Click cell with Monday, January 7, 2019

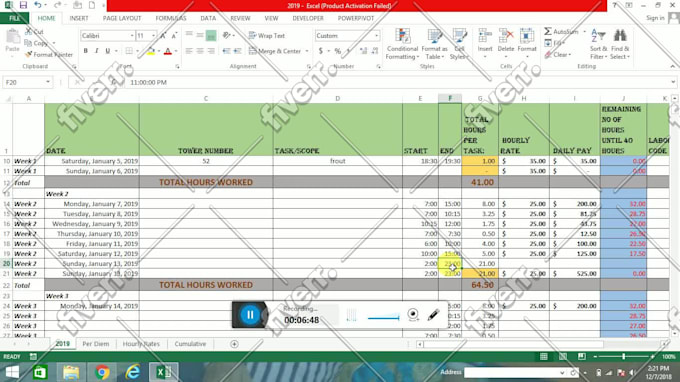click(92, 204)
